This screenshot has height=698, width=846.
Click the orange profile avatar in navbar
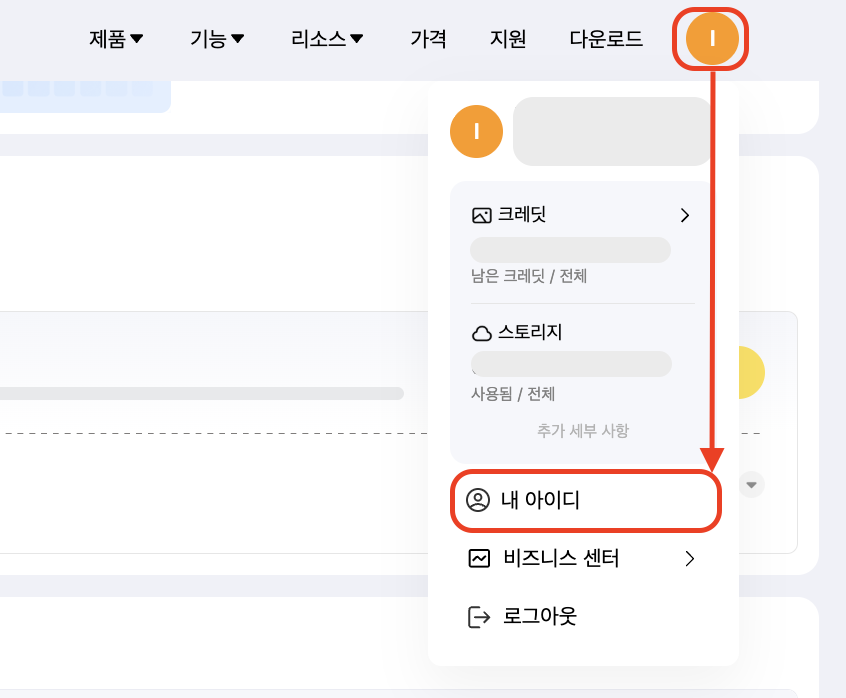point(712,39)
